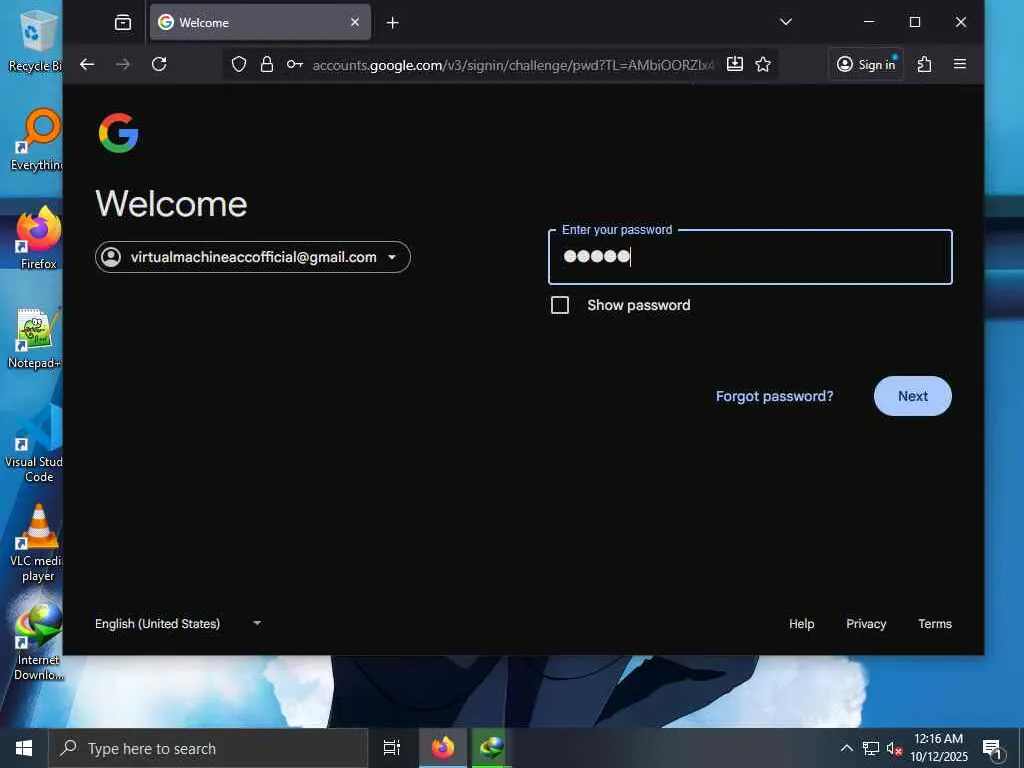Image resolution: width=1024 pixels, height=768 pixels.
Task: Open the Firefox View icon beside tabs
Action: (123, 23)
